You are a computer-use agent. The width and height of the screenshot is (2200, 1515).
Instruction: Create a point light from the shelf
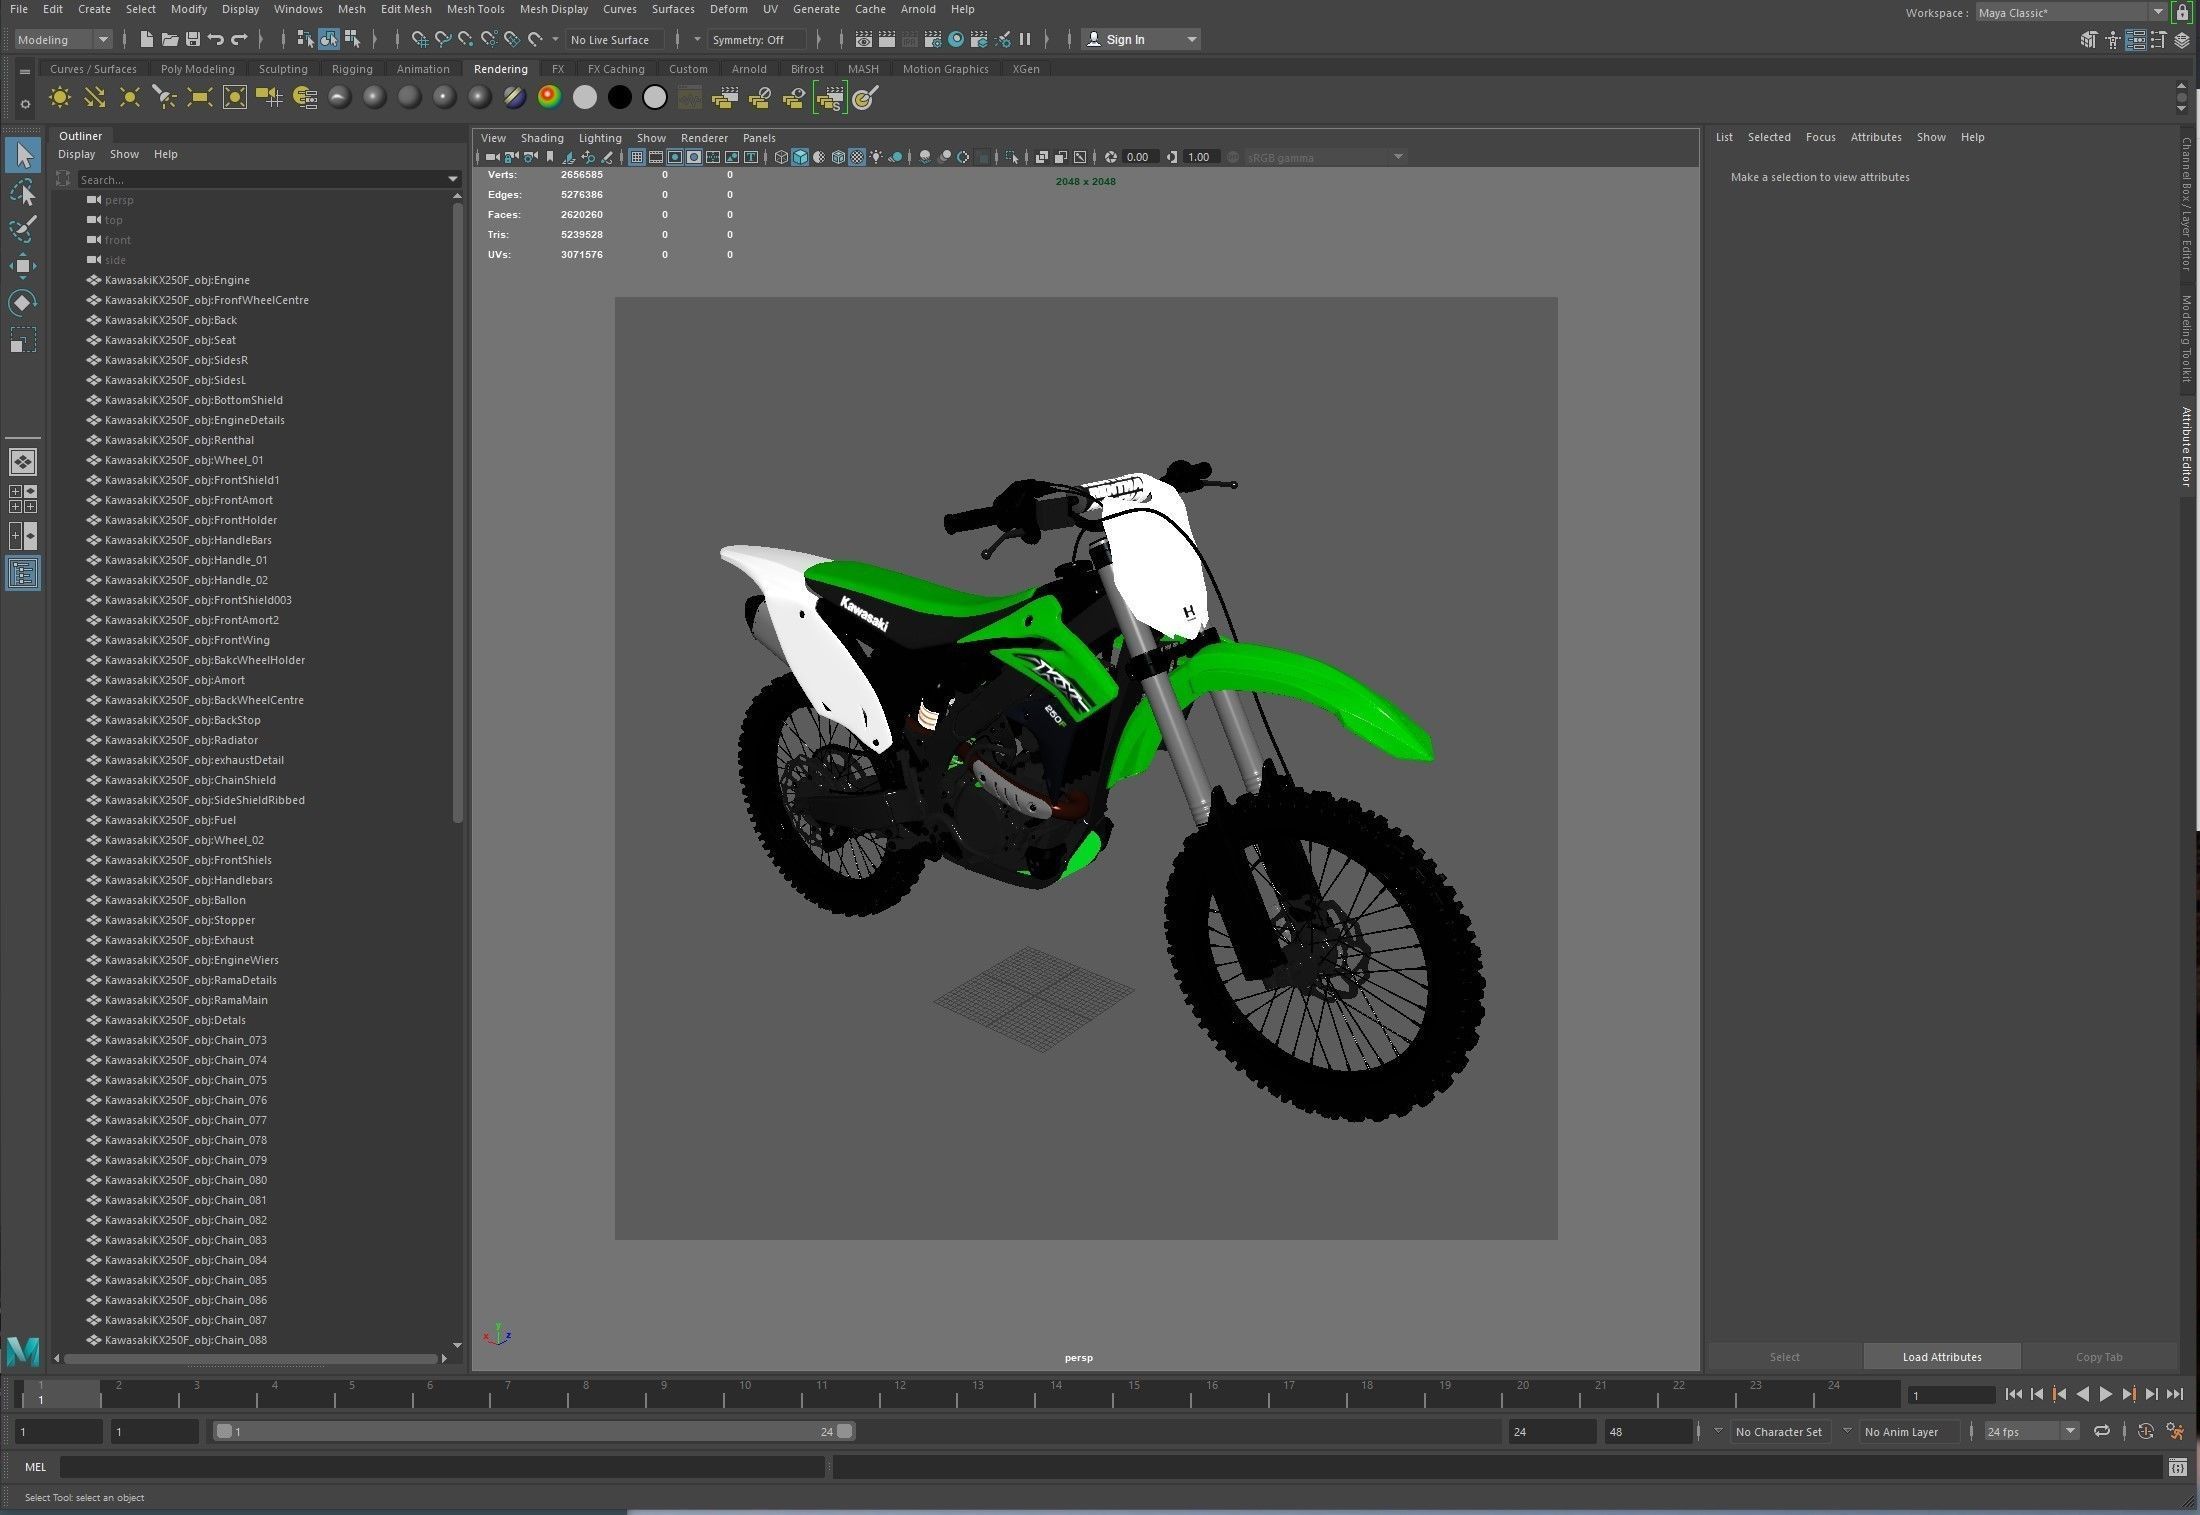[x=130, y=97]
